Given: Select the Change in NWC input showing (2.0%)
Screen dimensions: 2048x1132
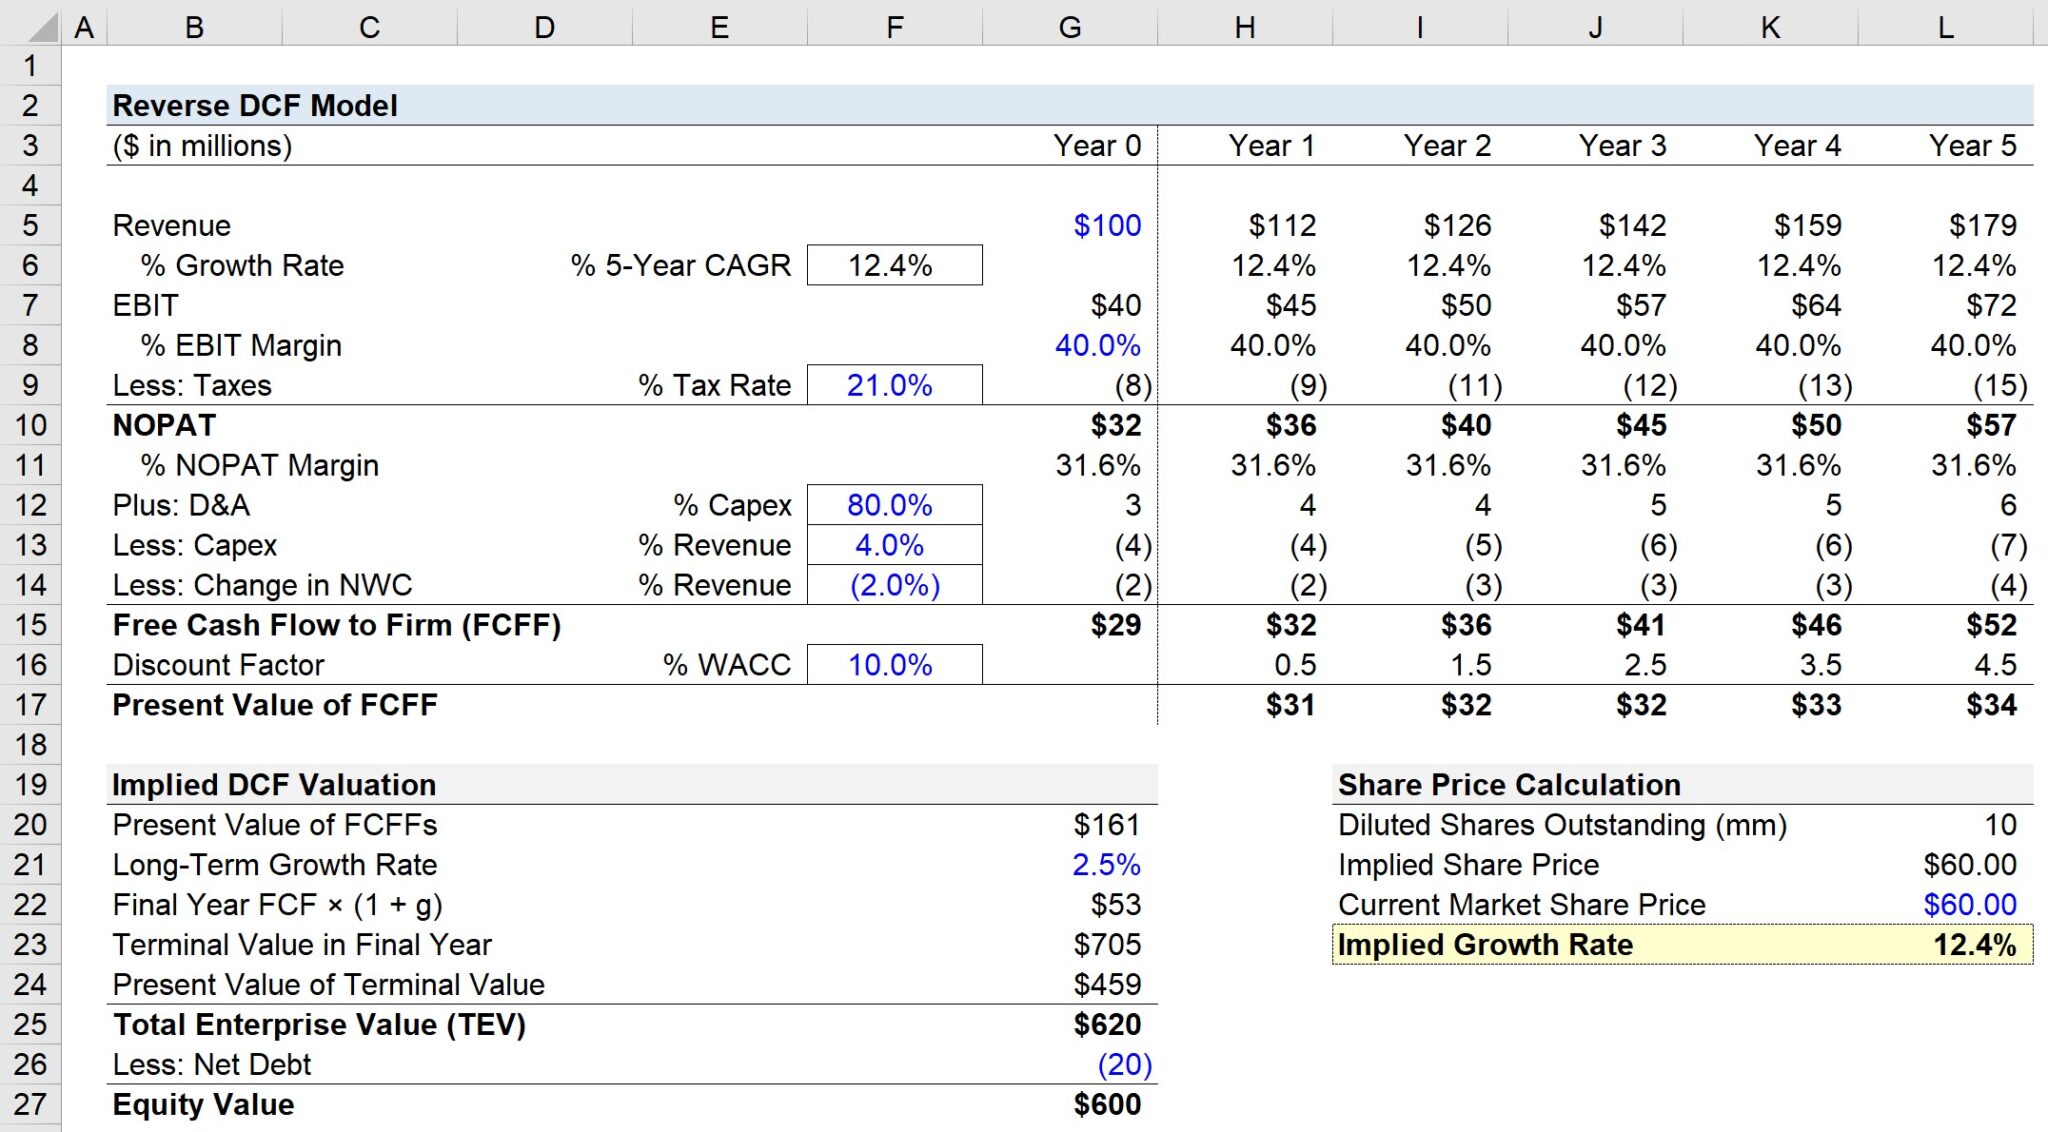Looking at the screenshot, I should 893,584.
